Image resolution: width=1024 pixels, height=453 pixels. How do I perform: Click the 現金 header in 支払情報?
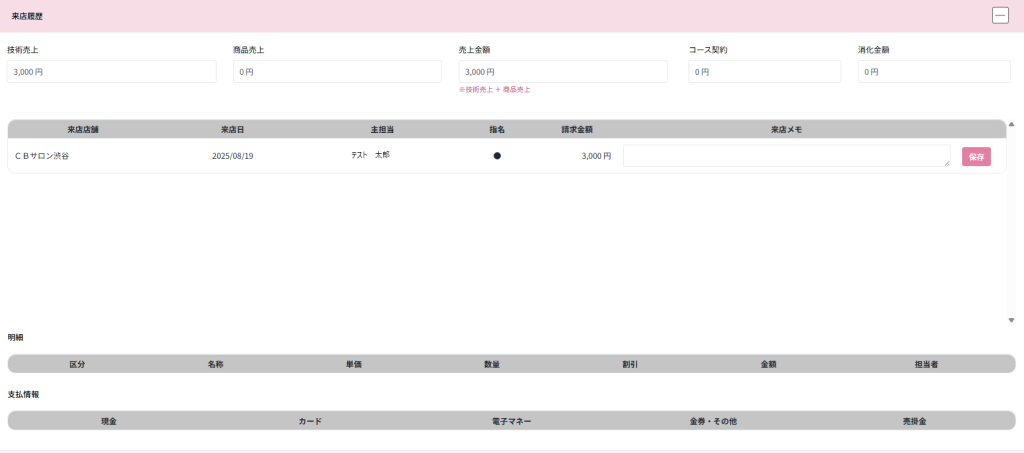pyautogui.click(x=109, y=421)
